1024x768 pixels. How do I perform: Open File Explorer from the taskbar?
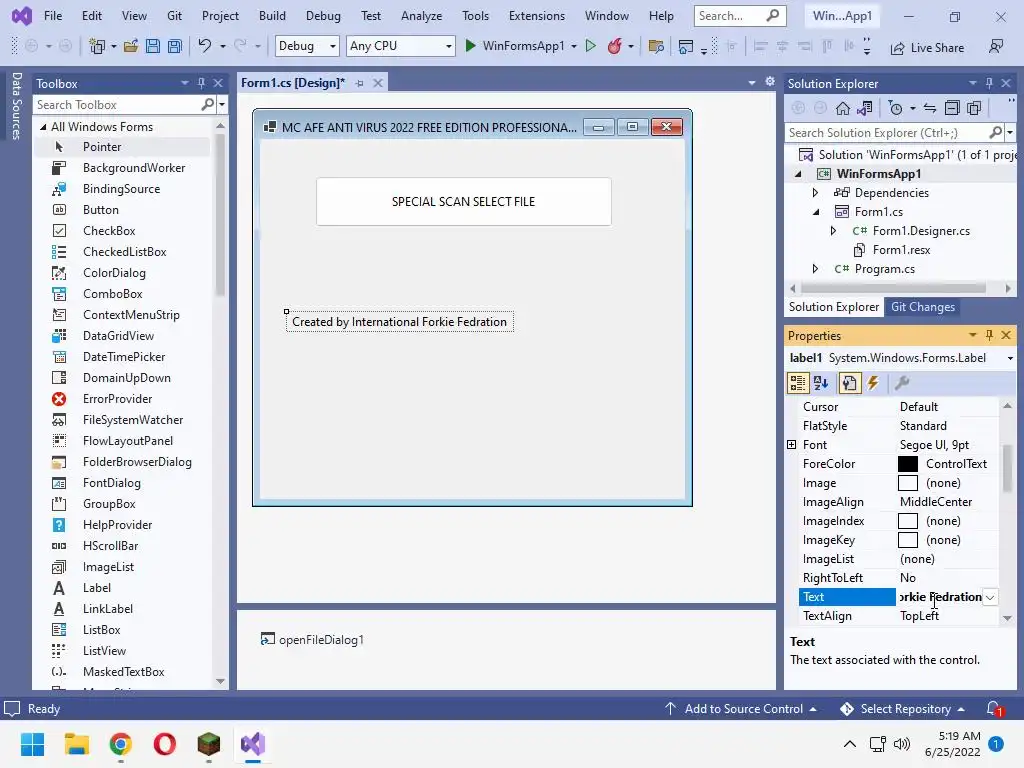pos(76,744)
